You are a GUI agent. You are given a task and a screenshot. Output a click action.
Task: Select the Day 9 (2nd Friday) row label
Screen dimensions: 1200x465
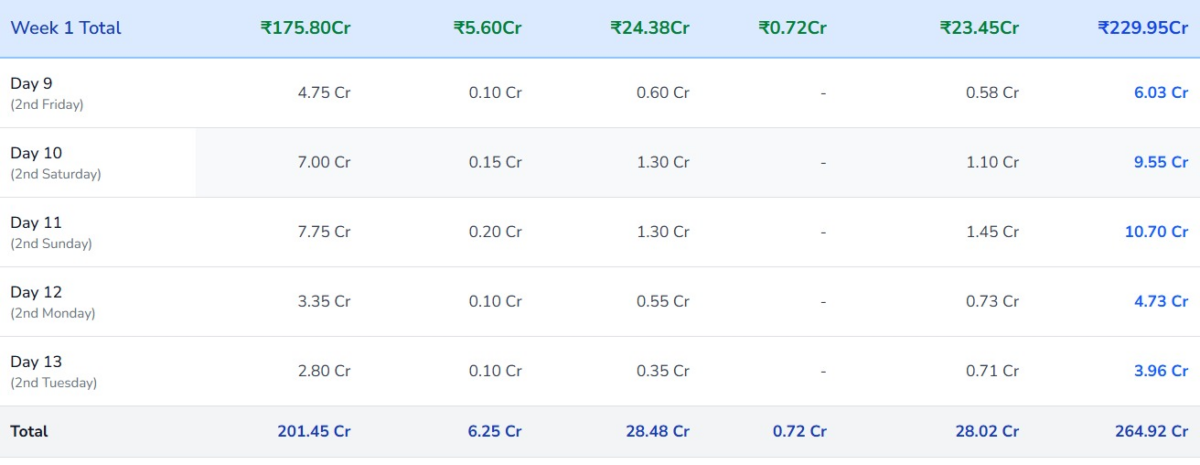coord(47,93)
